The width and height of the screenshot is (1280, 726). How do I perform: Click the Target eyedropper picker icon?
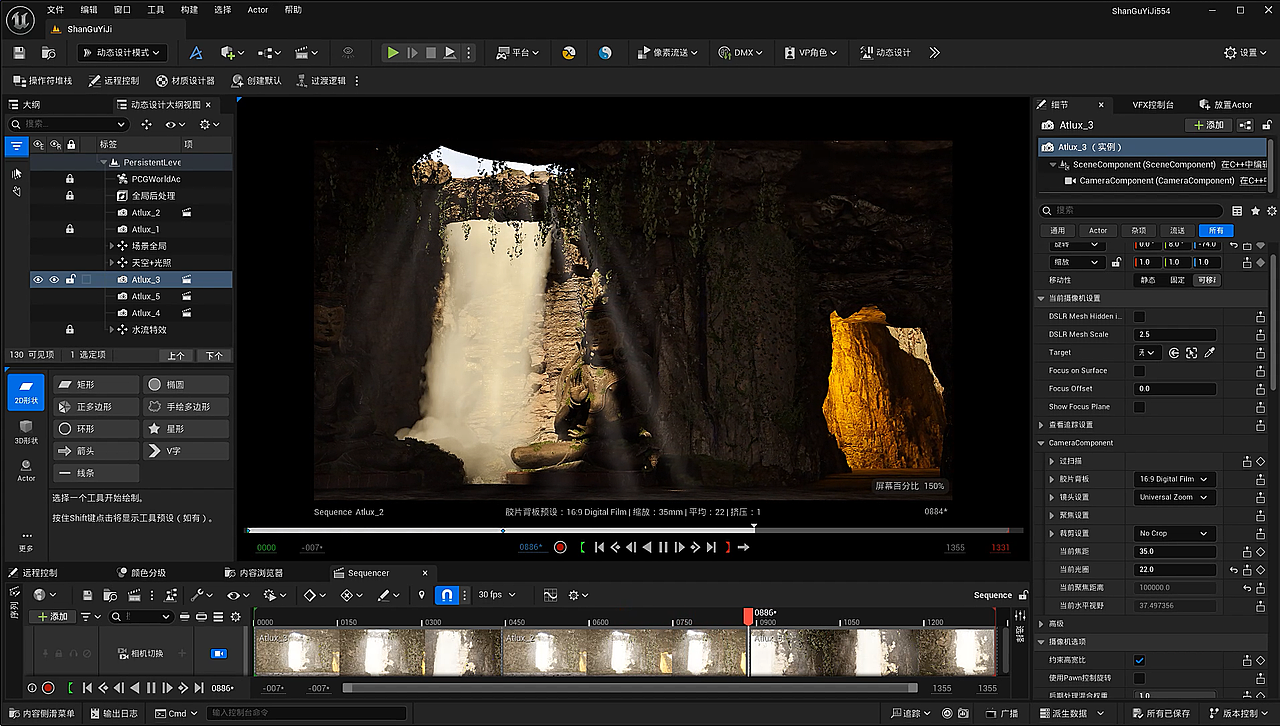coord(1209,353)
